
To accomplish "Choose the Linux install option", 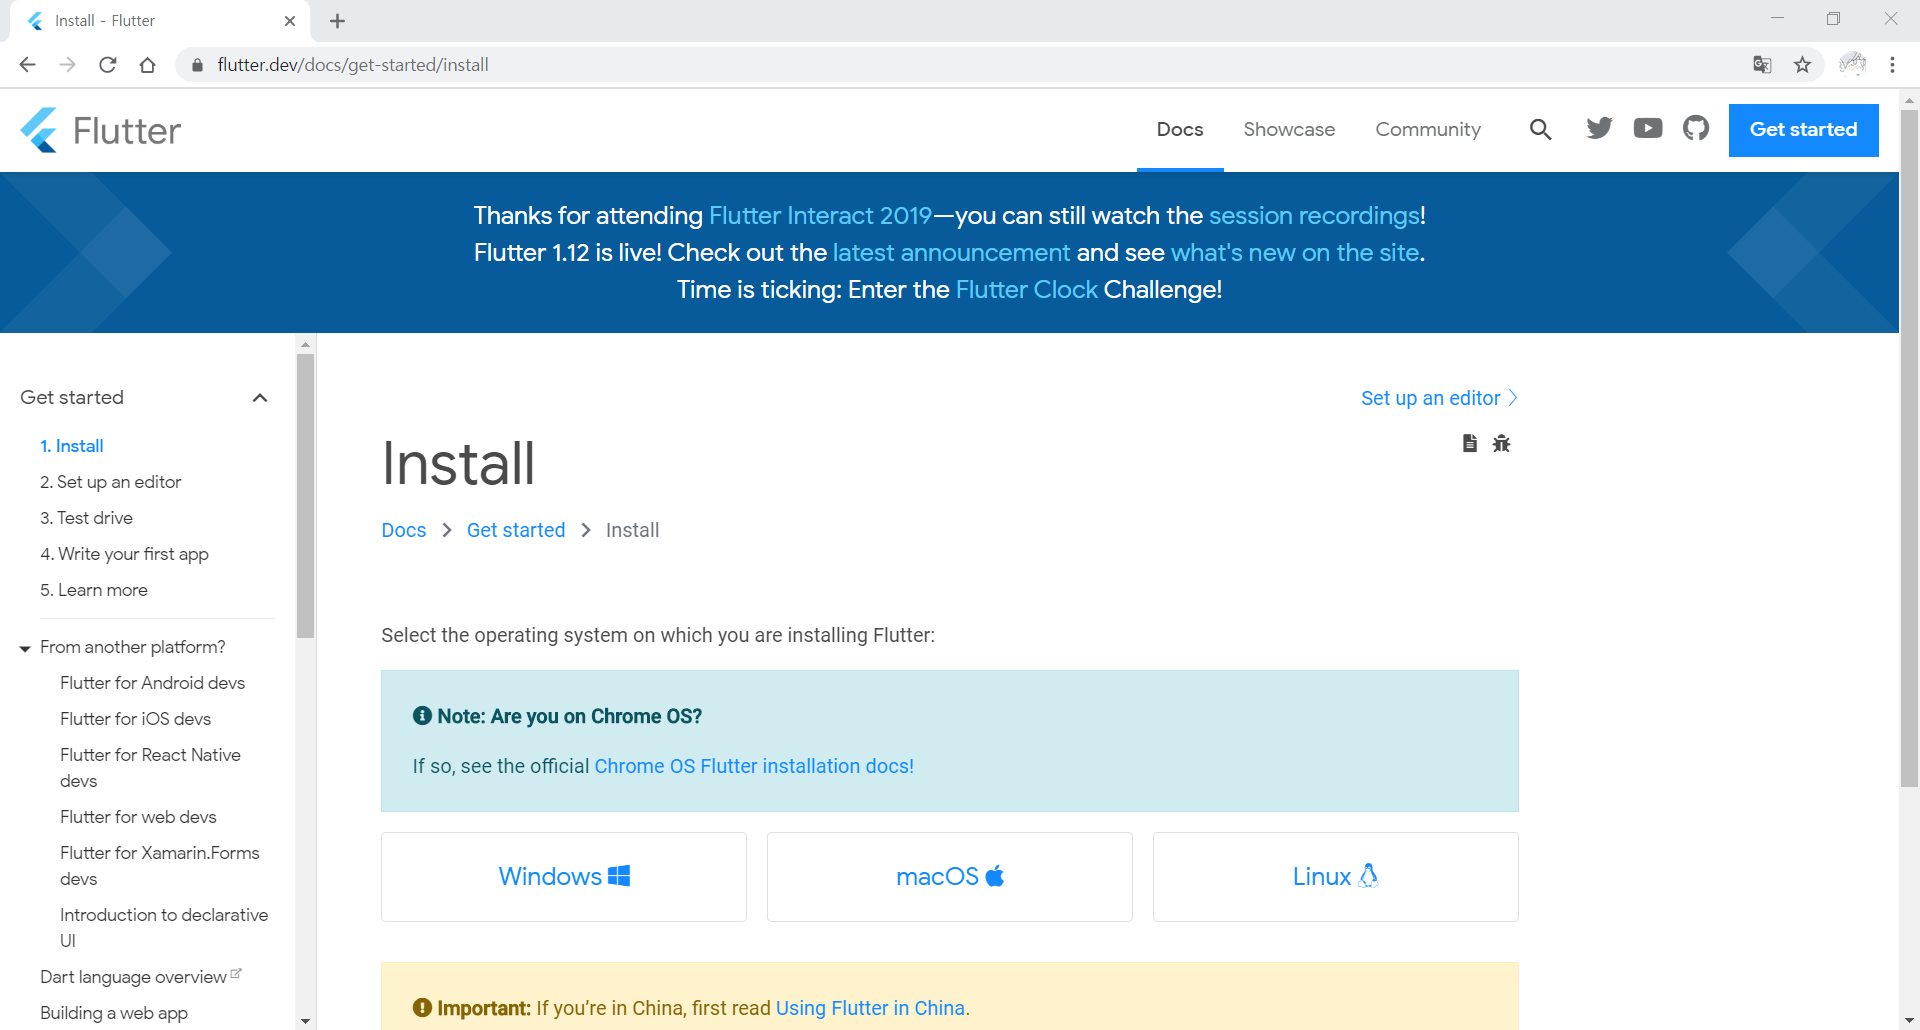I will coord(1336,877).
